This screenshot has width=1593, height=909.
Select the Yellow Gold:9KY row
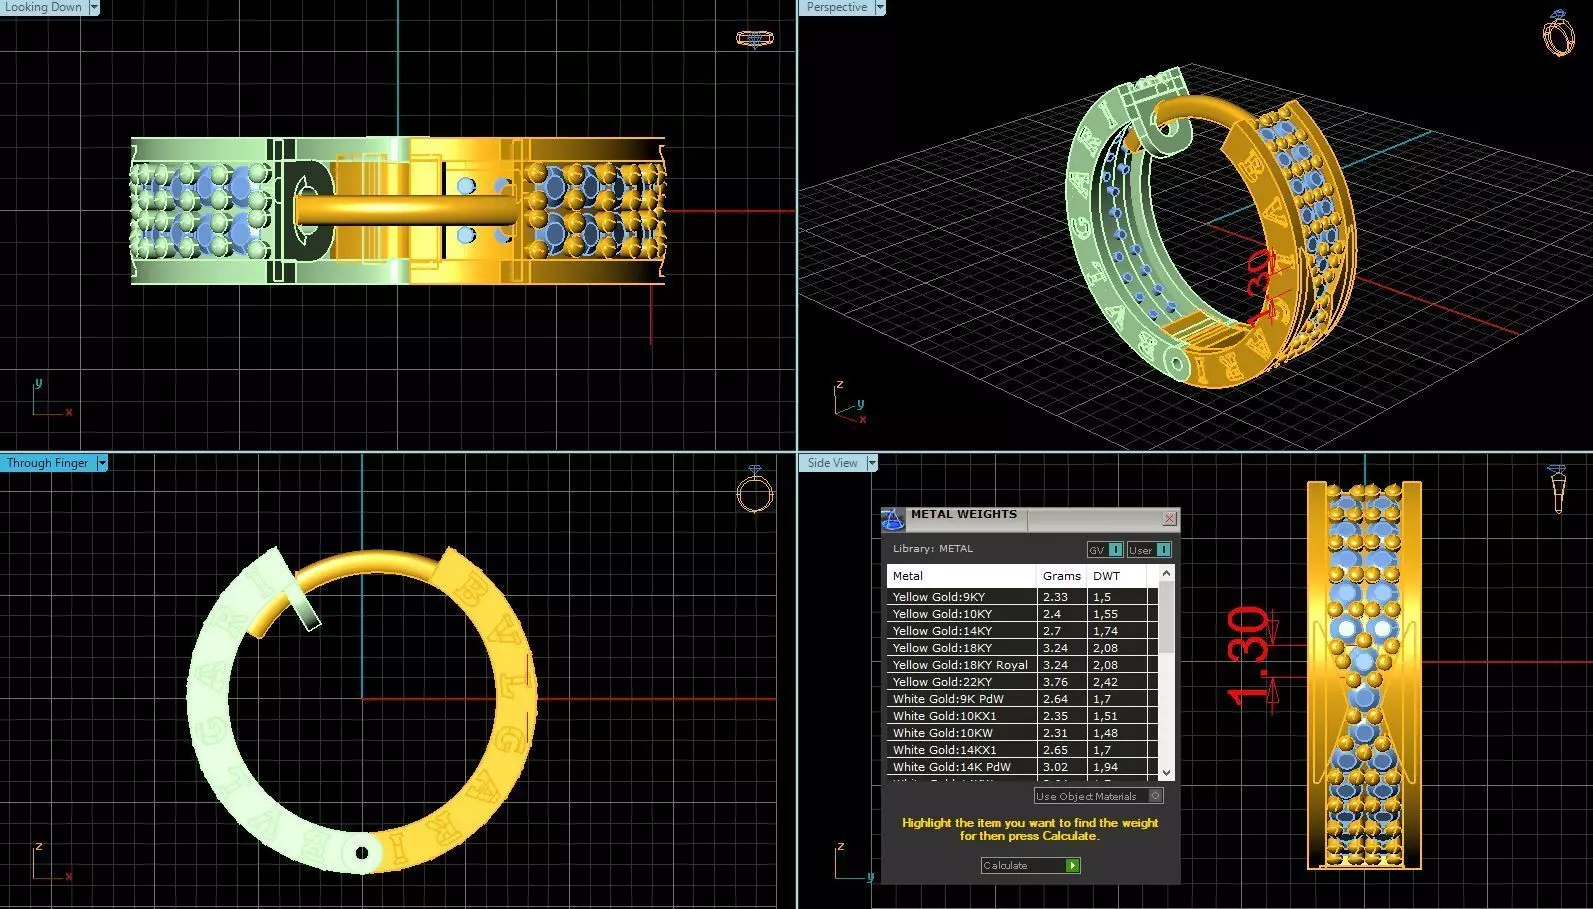click(x=1022, y=596)
